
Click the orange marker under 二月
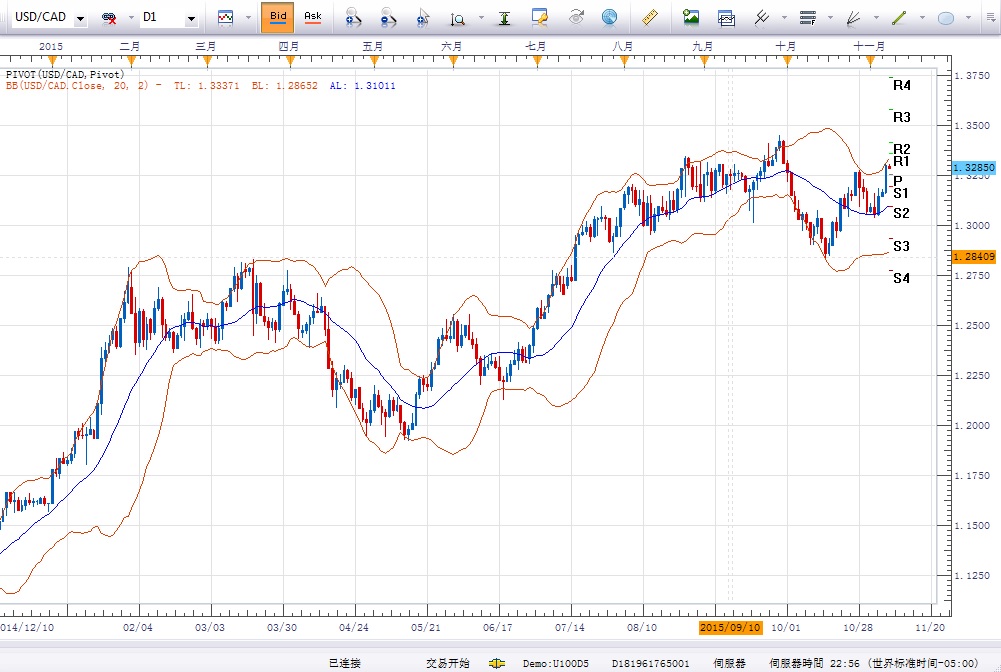(132, 61)
